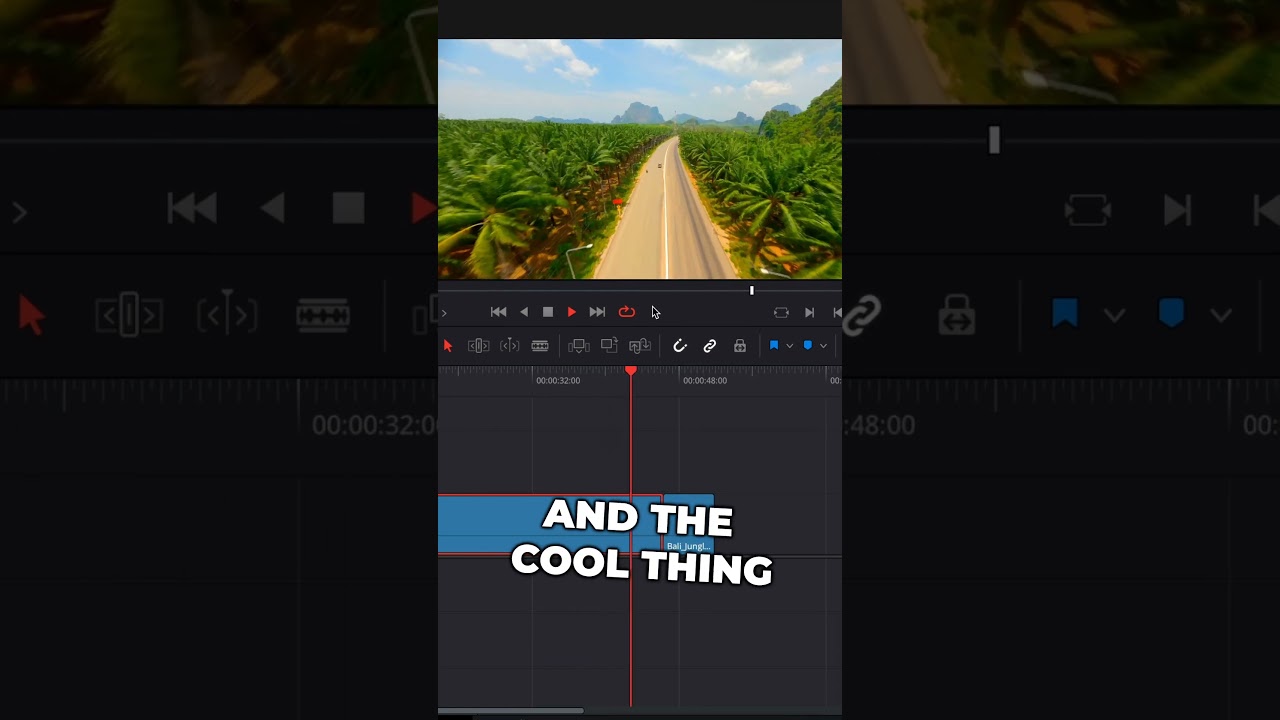This screenshot has height=720, width=1280.
Task: Select the Bali_jungl... clip in the timeline
Action: pyautogui.click(x=689, y=524)
